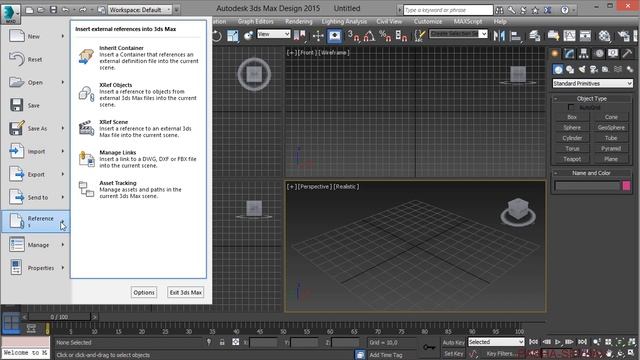Toggle the 3D Snaps icon
The height and width of the screenshot is (360, 640).
(353, 36)
